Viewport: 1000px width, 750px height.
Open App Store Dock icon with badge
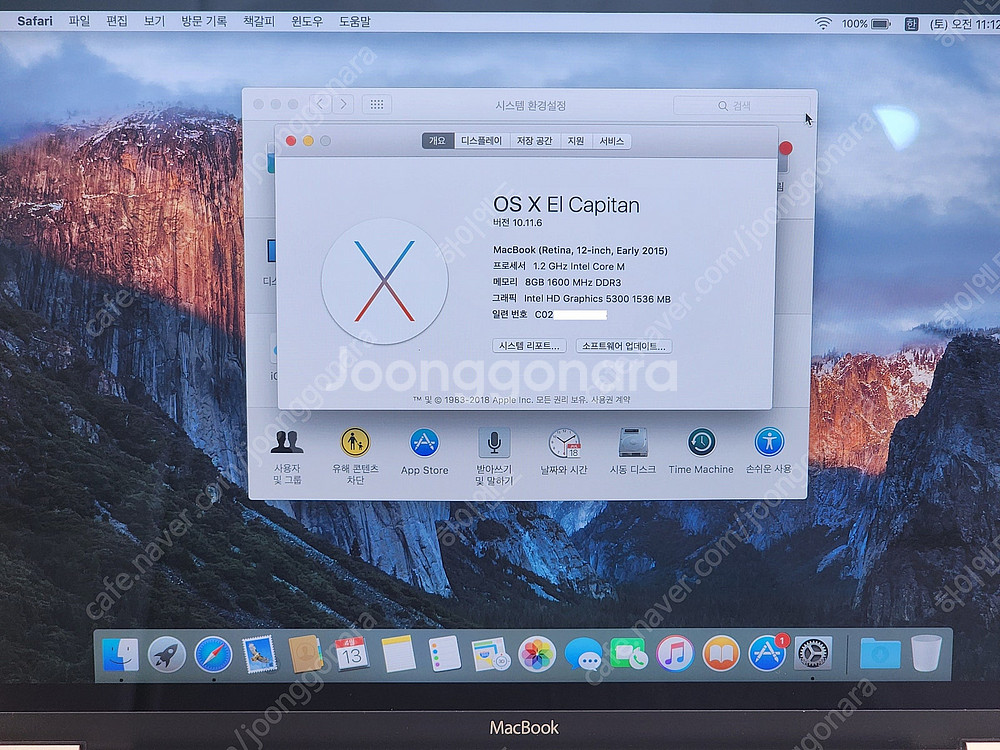pyautogui.click(x=767, y=653)
